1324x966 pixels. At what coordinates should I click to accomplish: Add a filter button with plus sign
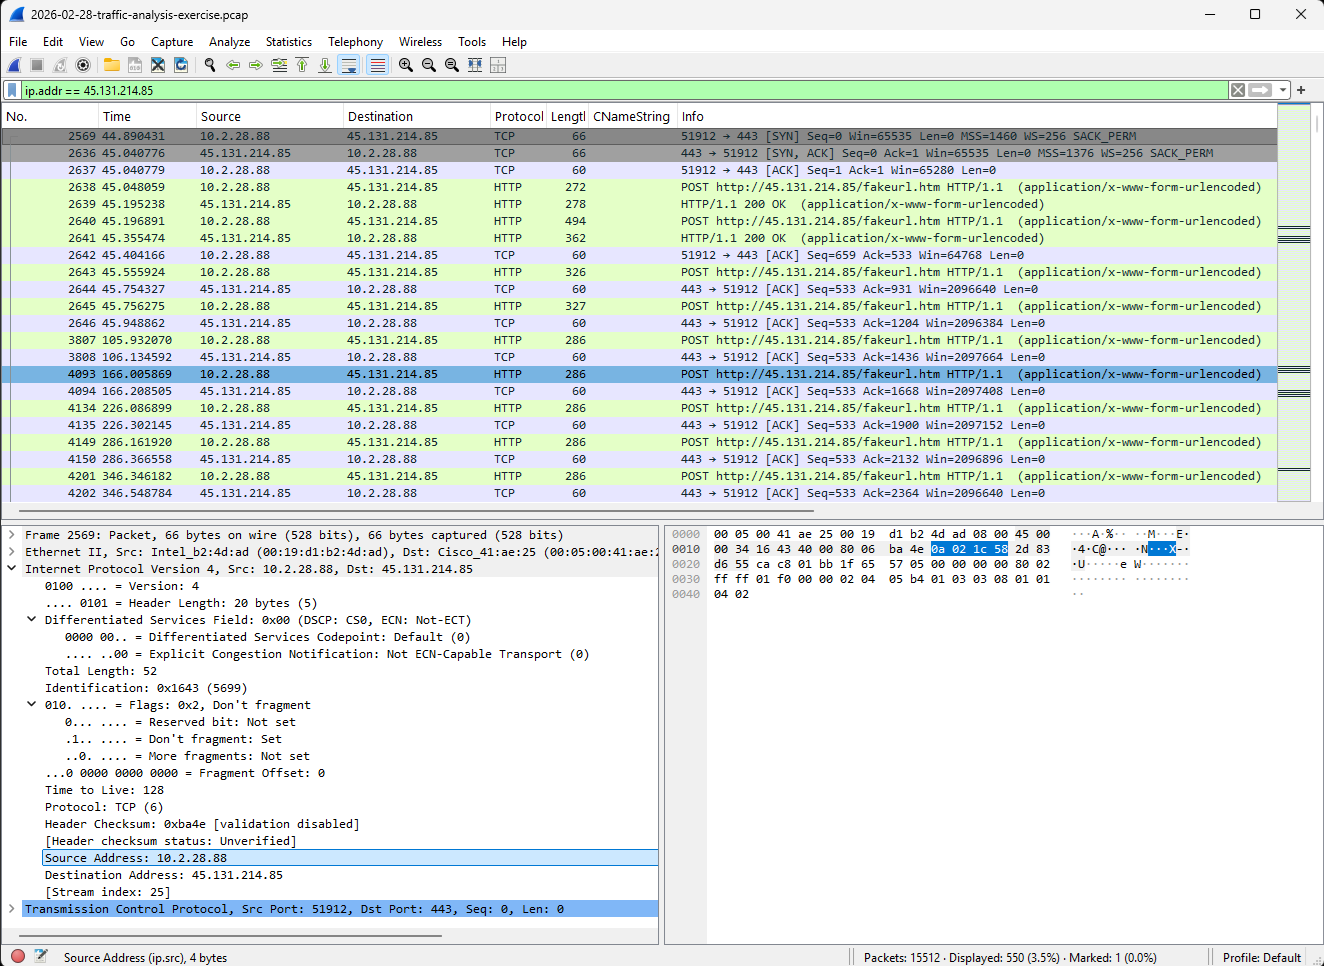[1301, 90]
